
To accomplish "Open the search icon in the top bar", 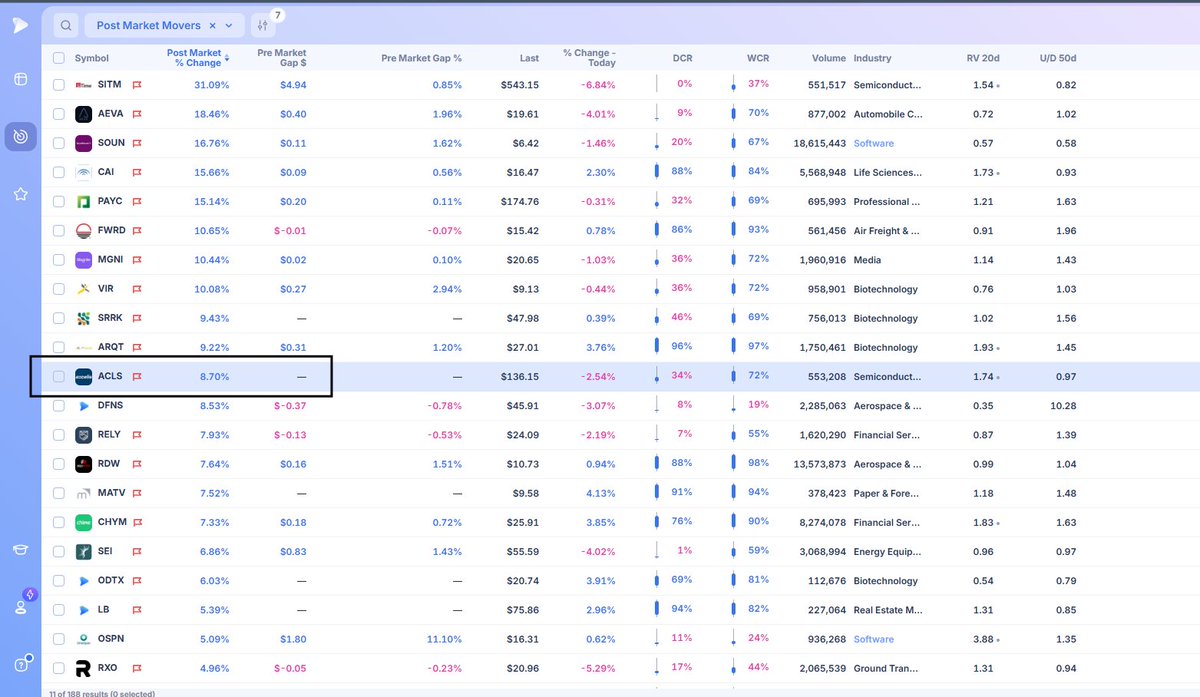I will pyautogui.click(x=65, y=25).
